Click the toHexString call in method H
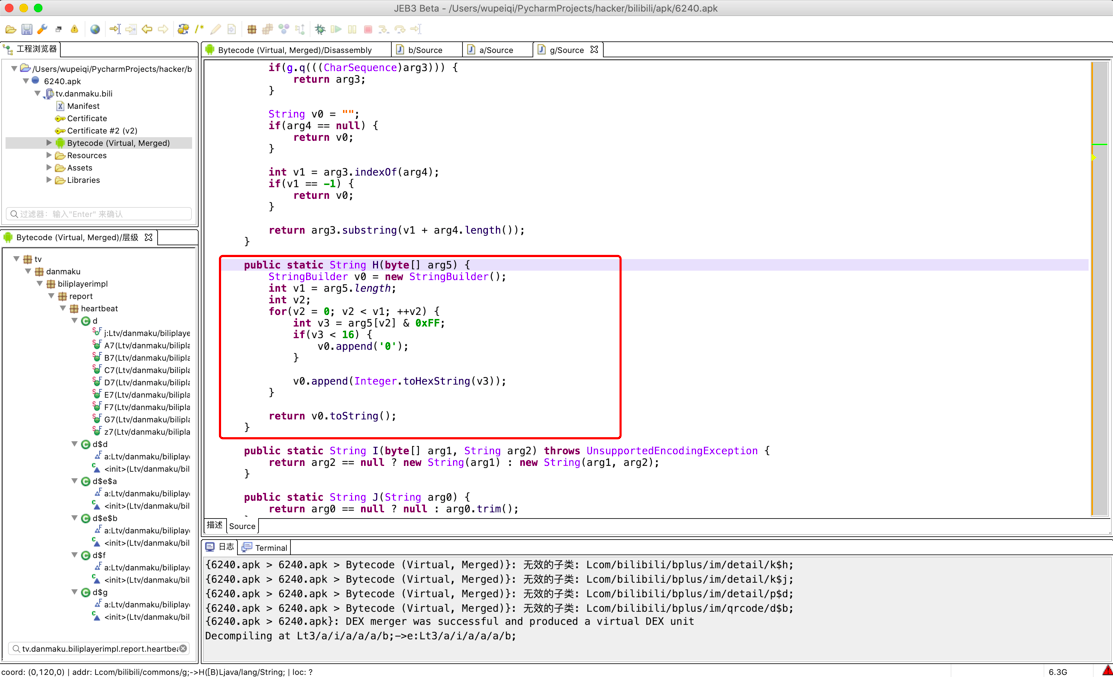The width and height of the screenshot is (1113, 677). [x=446, y=381]
